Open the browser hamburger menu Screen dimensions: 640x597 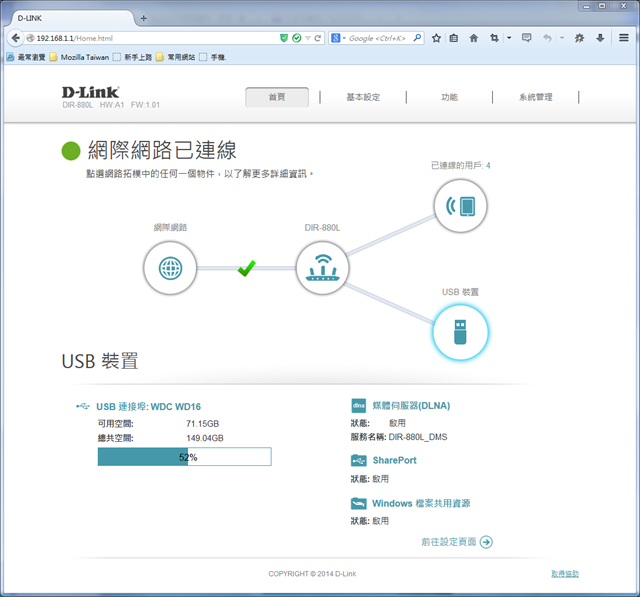[x=623, y=38]
